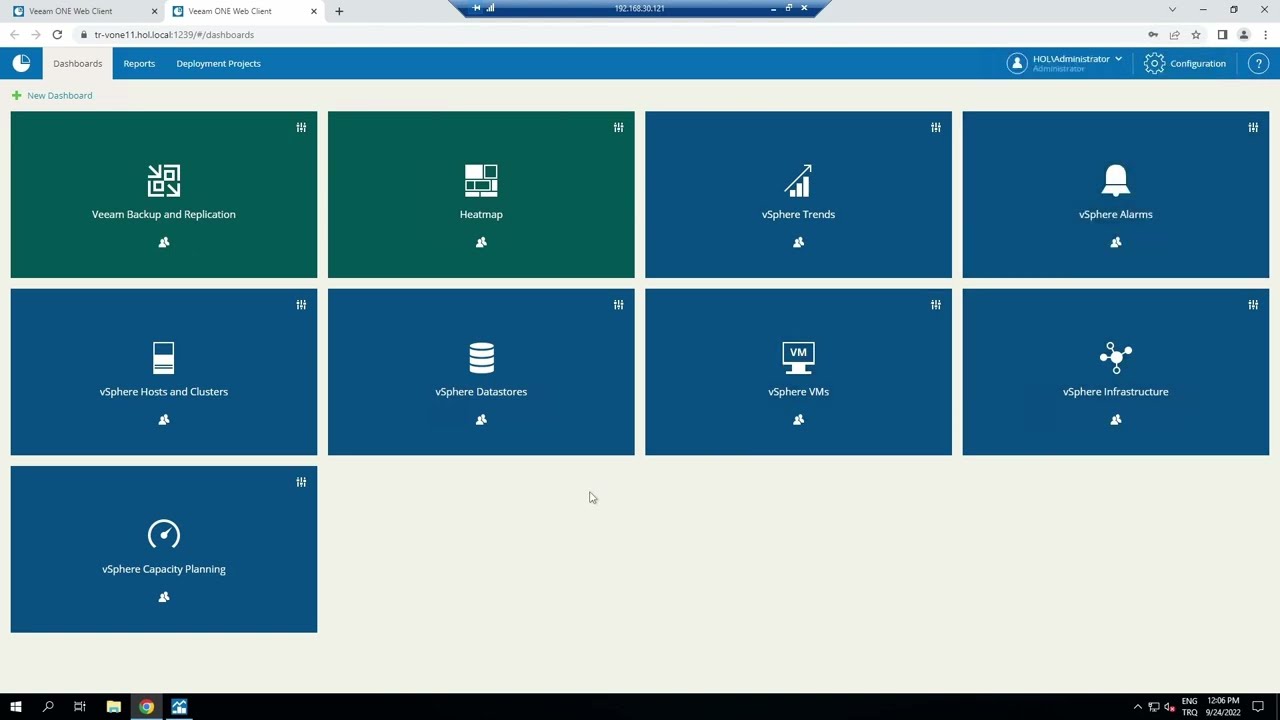Open Chrome three-dot menu

[1266, 35]
